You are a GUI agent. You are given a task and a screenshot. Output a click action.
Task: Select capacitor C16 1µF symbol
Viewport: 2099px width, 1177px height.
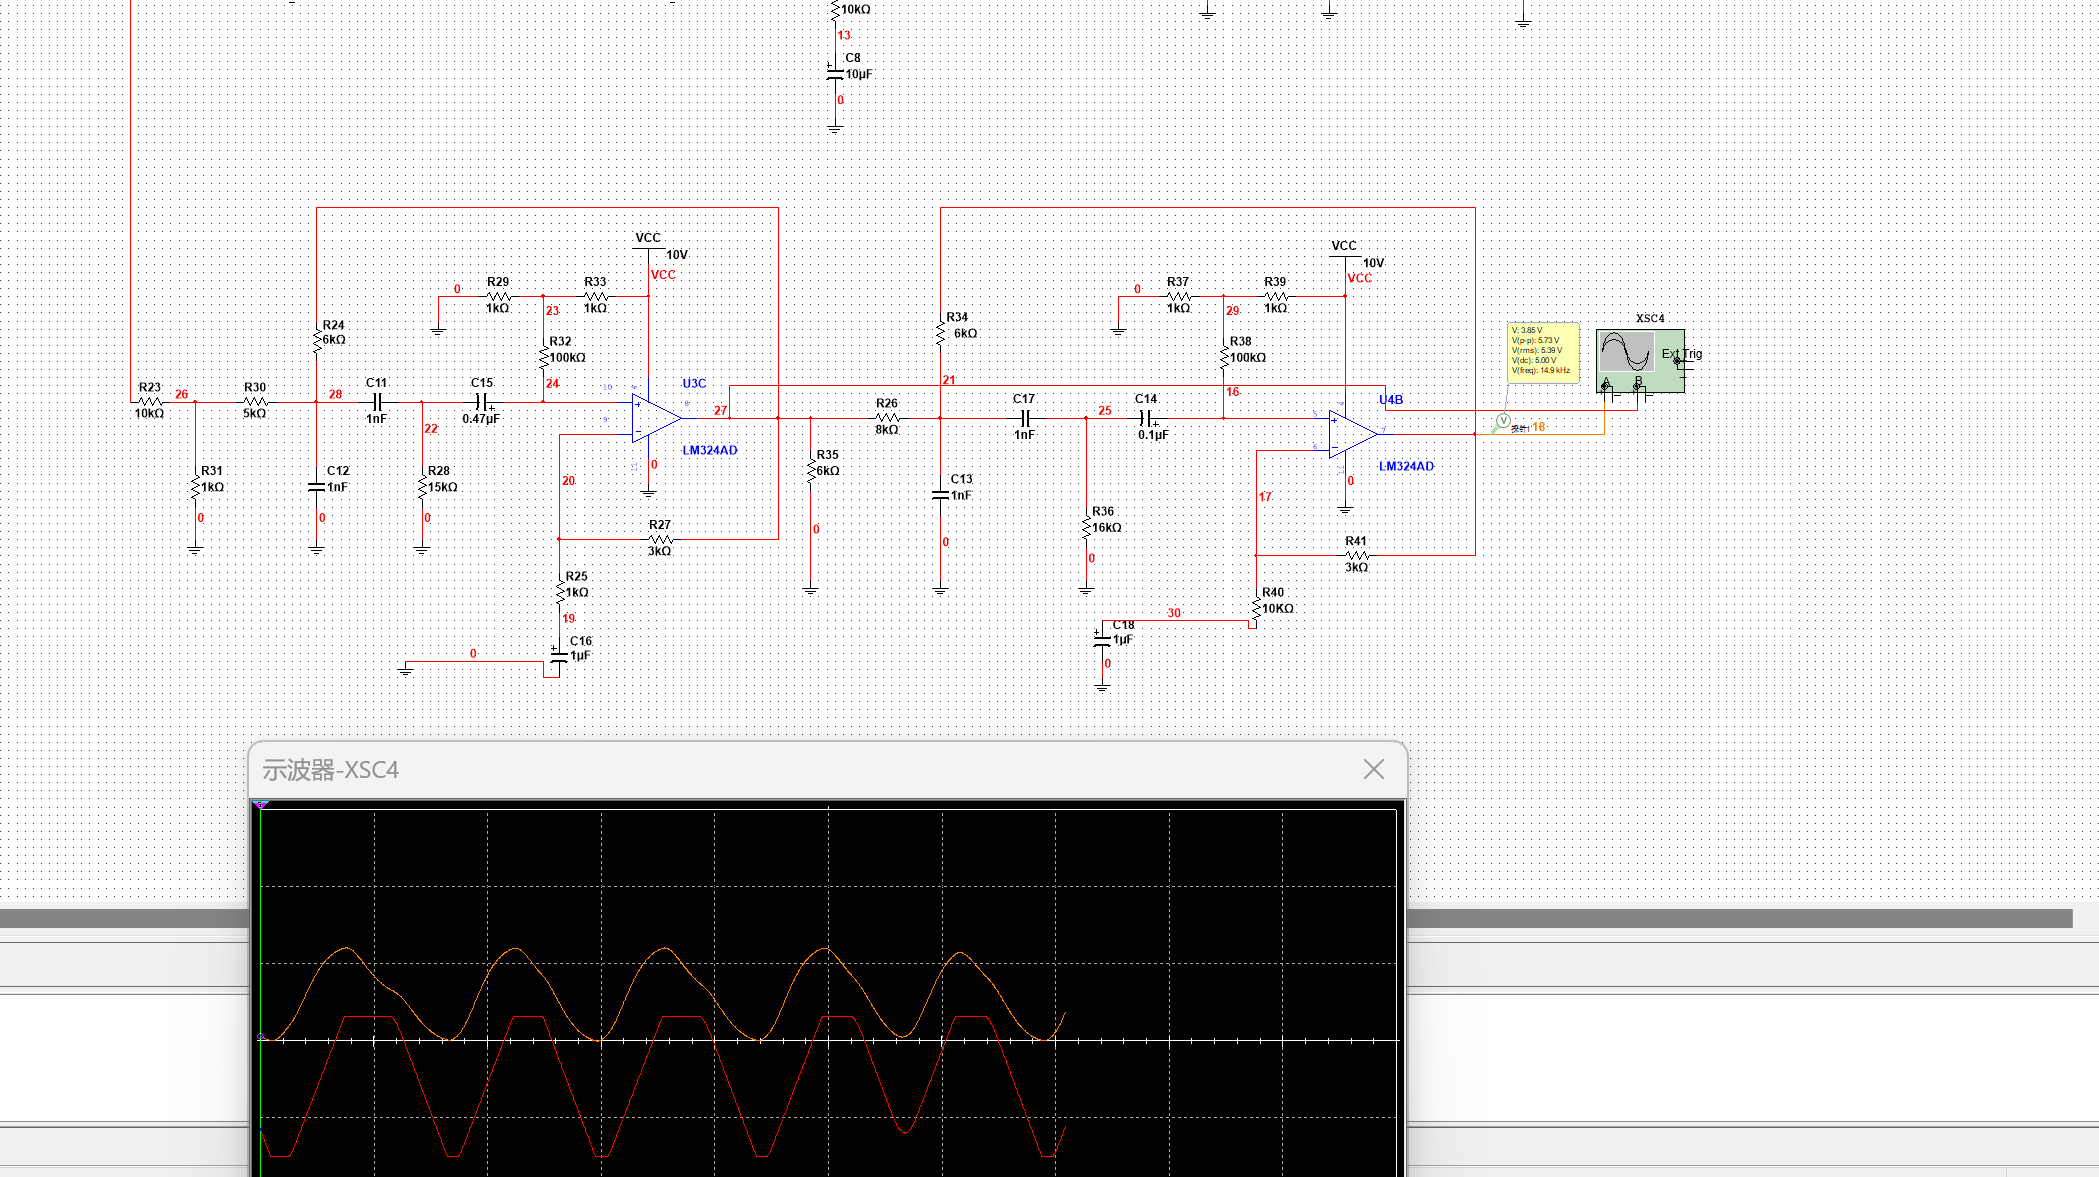[558, 656]
